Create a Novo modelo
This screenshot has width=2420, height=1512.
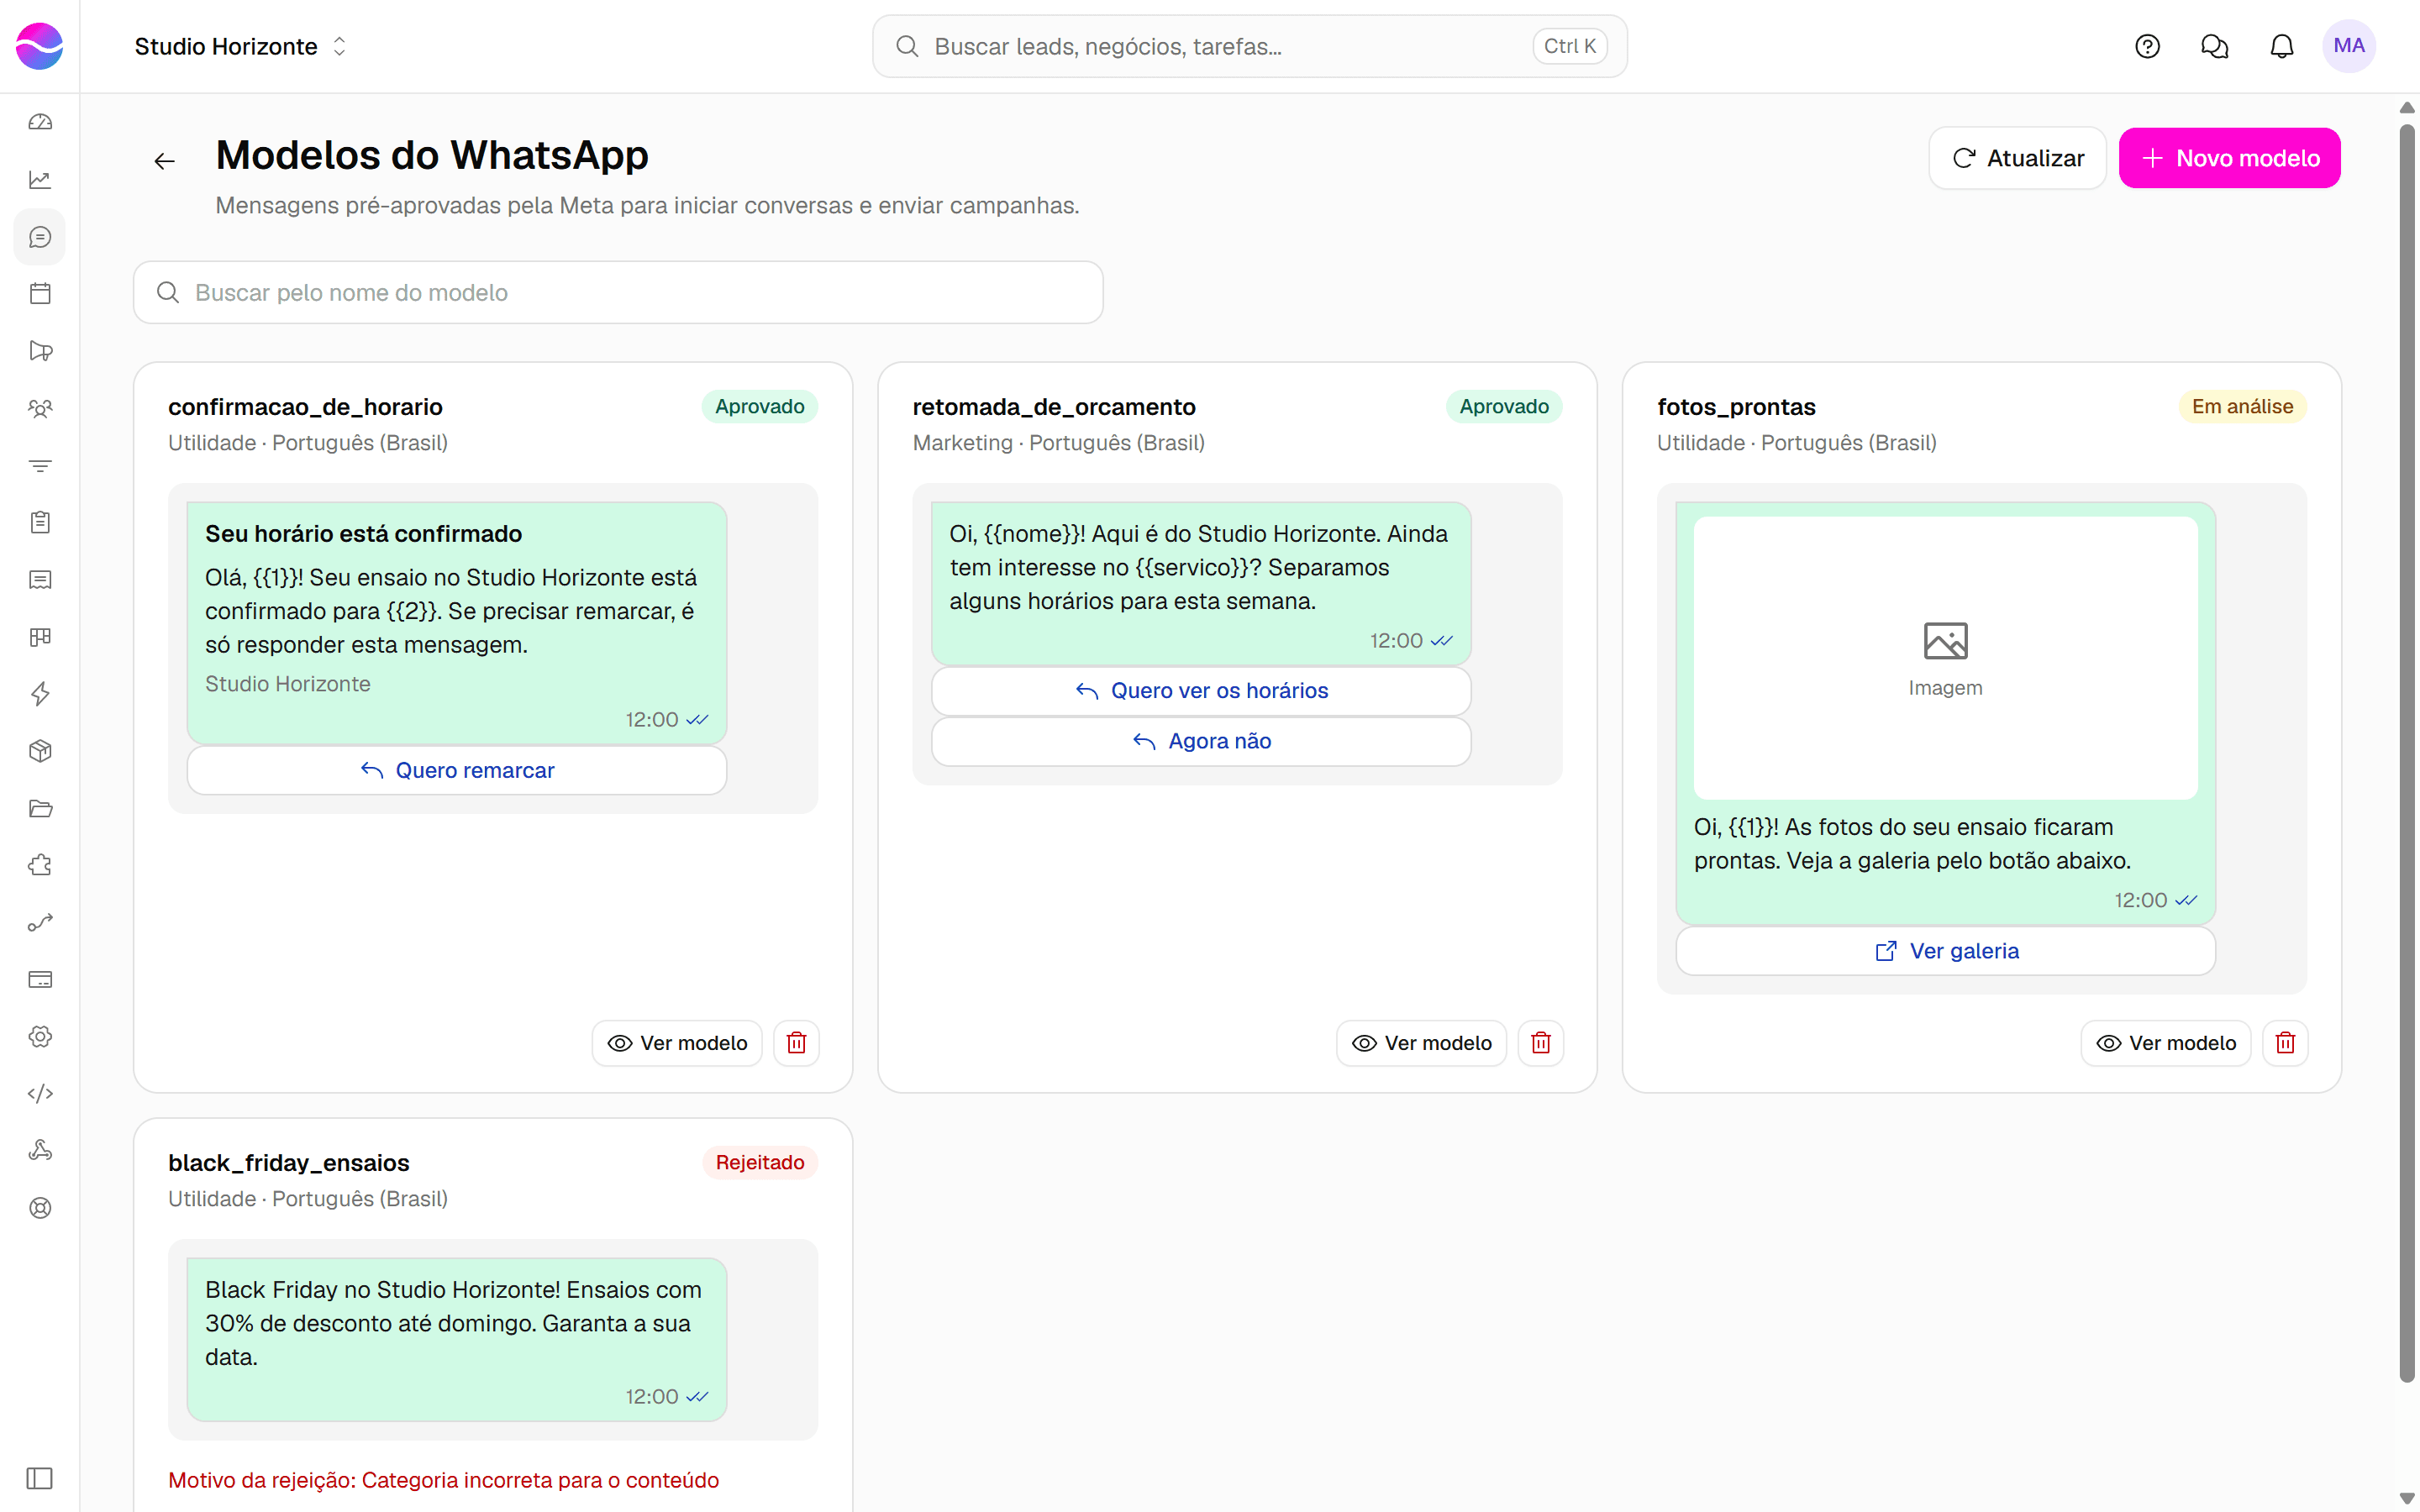pos(2230,158)
